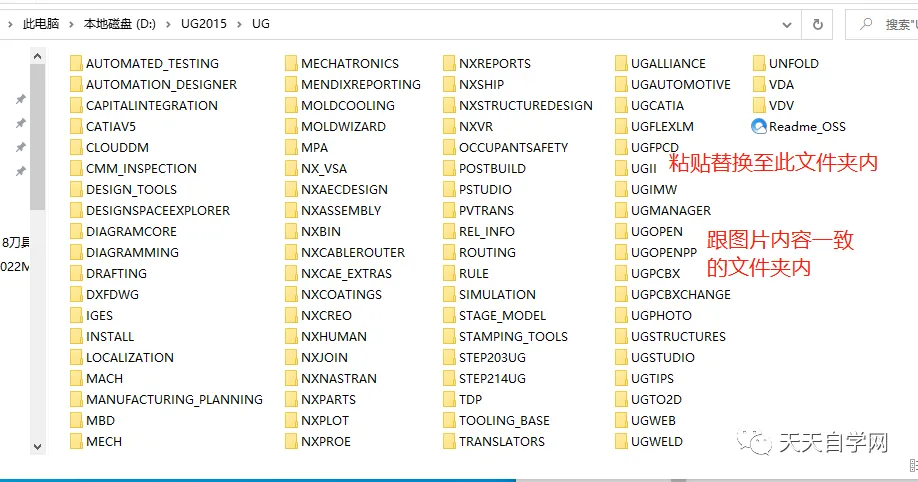Go to 本地磁盘 (D:) in breadcrumb
918x482 pixels.
click(x=119, y=24)
